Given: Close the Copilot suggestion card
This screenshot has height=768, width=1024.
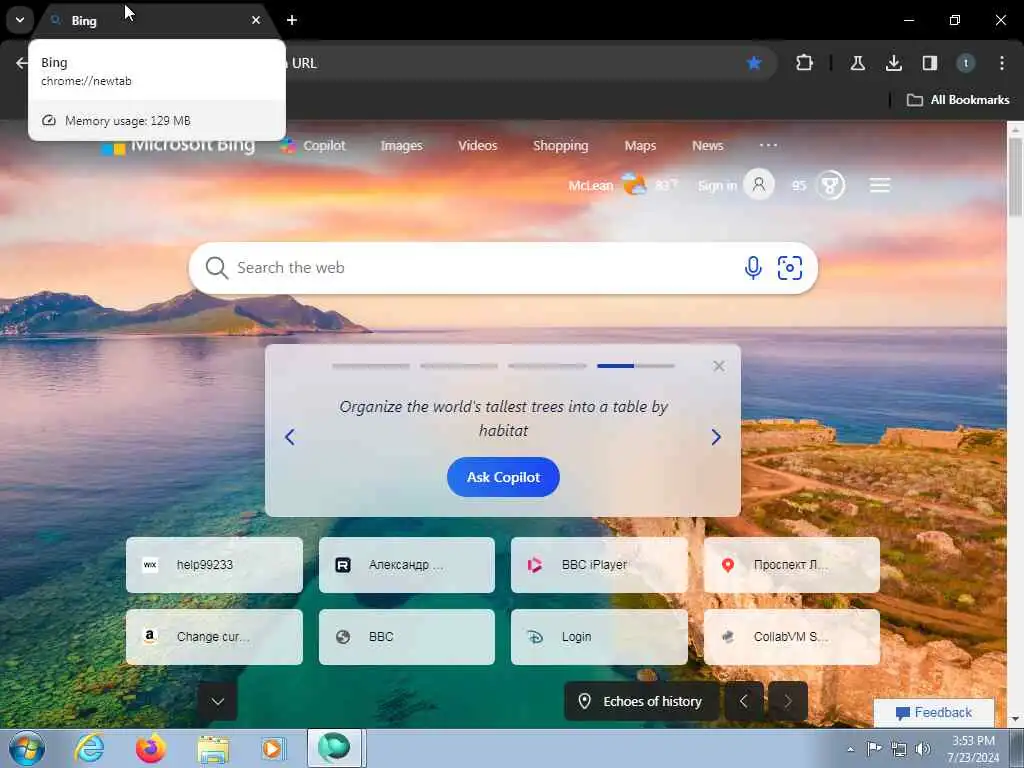Looking at the screenshot, I should pyautogui.click(x=718, y=366).
